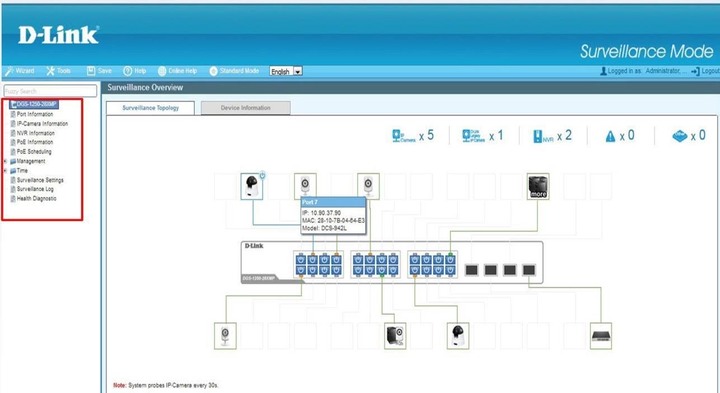Click the D-Link IP-Camera x 1 counter icon
The width and height of the screenshot is (720, 393).
coord(473,136)
